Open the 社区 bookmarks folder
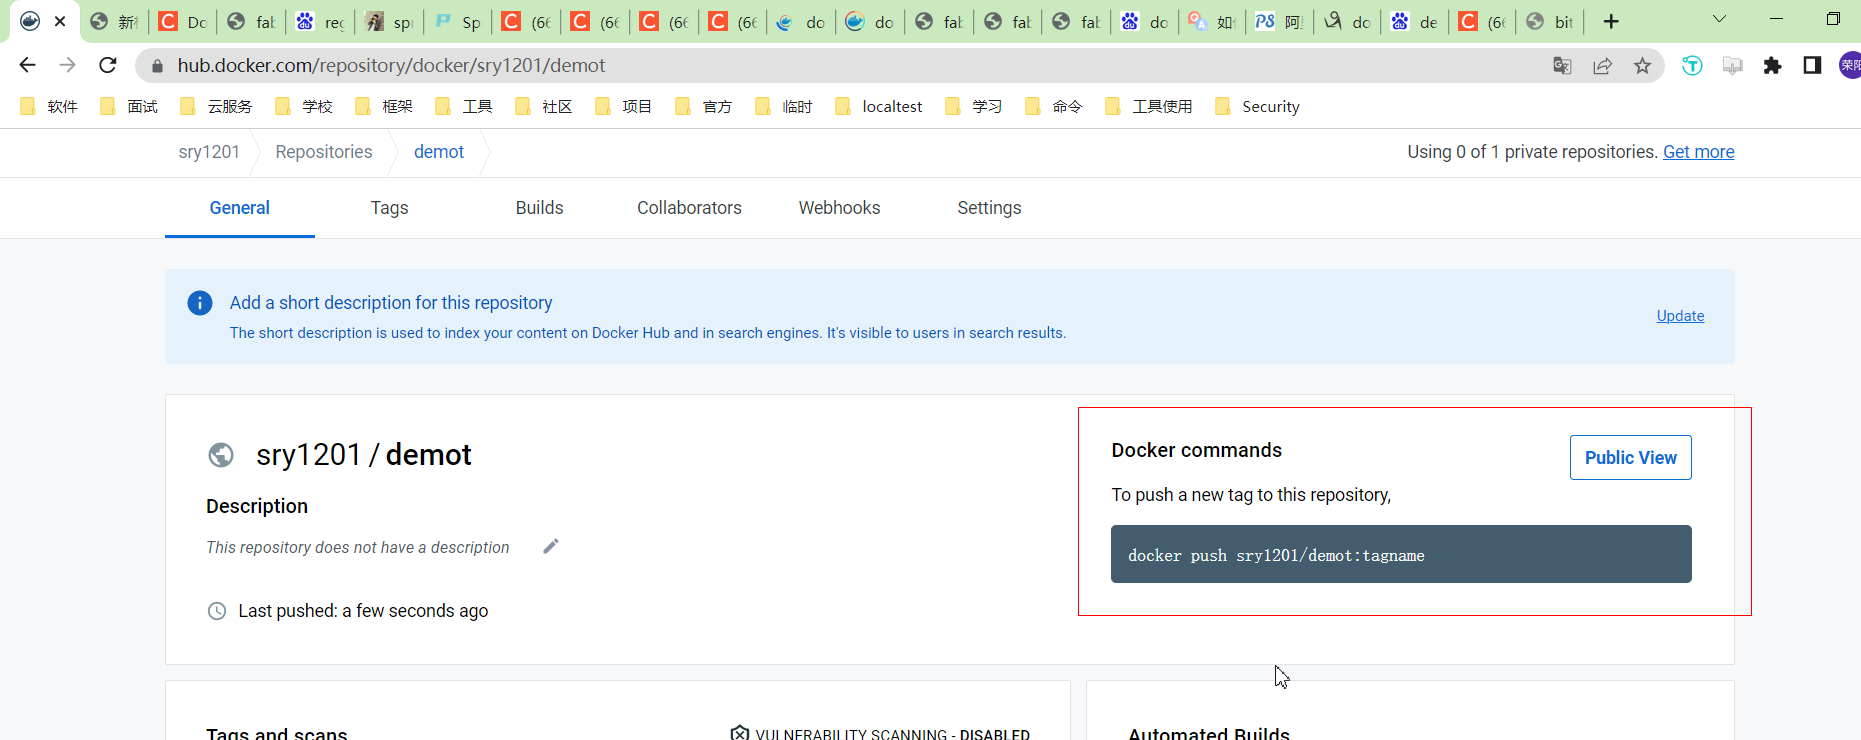 click(x=544, y=107)
